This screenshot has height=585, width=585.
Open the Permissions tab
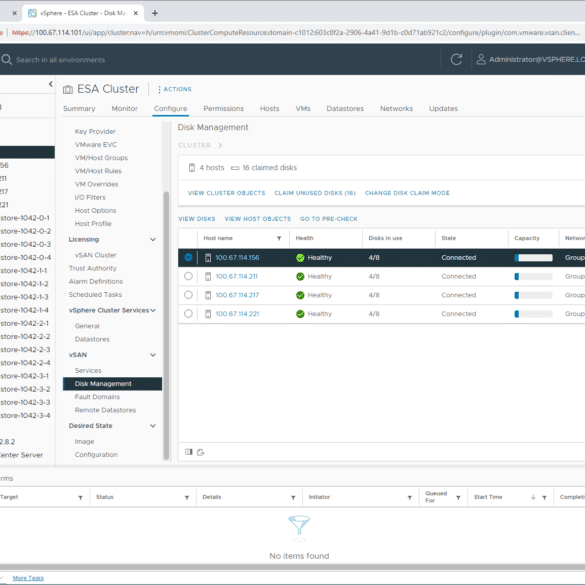click(223, 109)
